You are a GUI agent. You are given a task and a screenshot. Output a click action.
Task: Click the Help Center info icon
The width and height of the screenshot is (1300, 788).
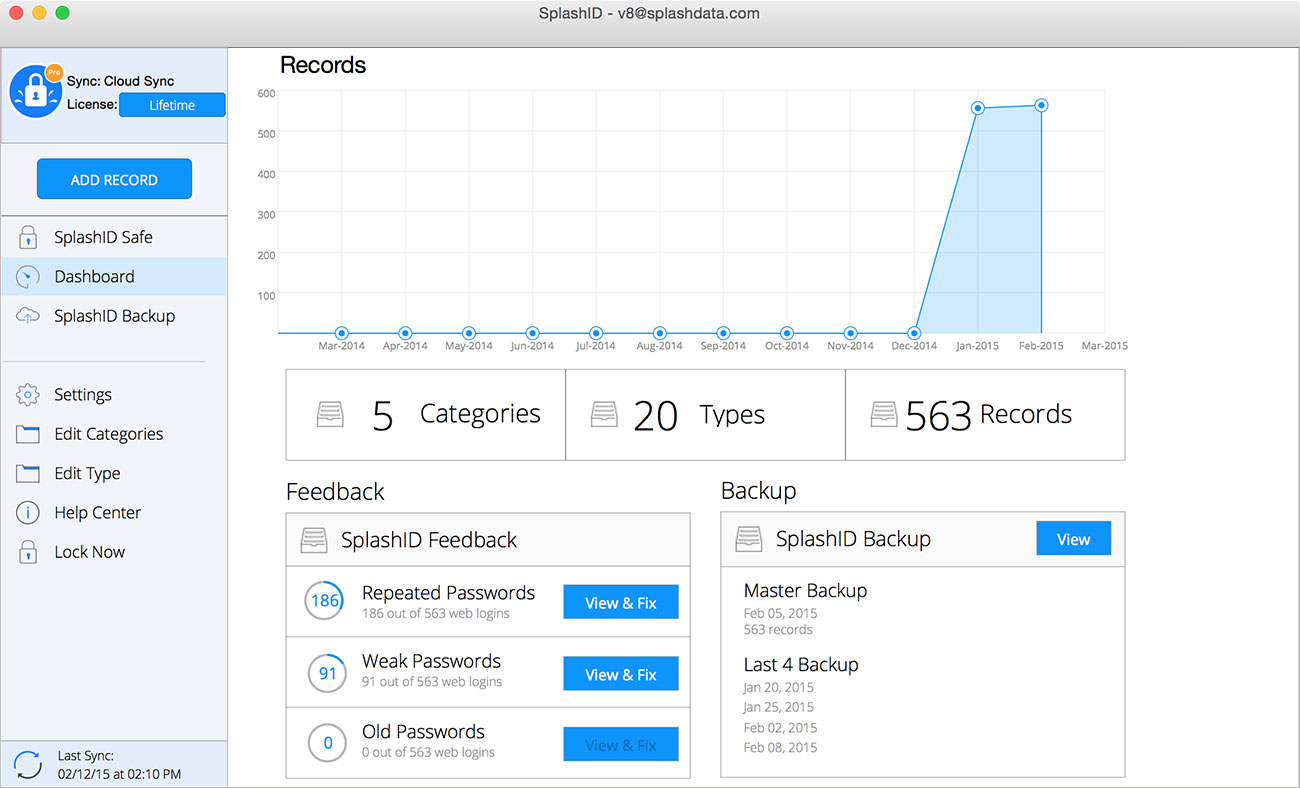pyautogui.click(x=28, y=513)
